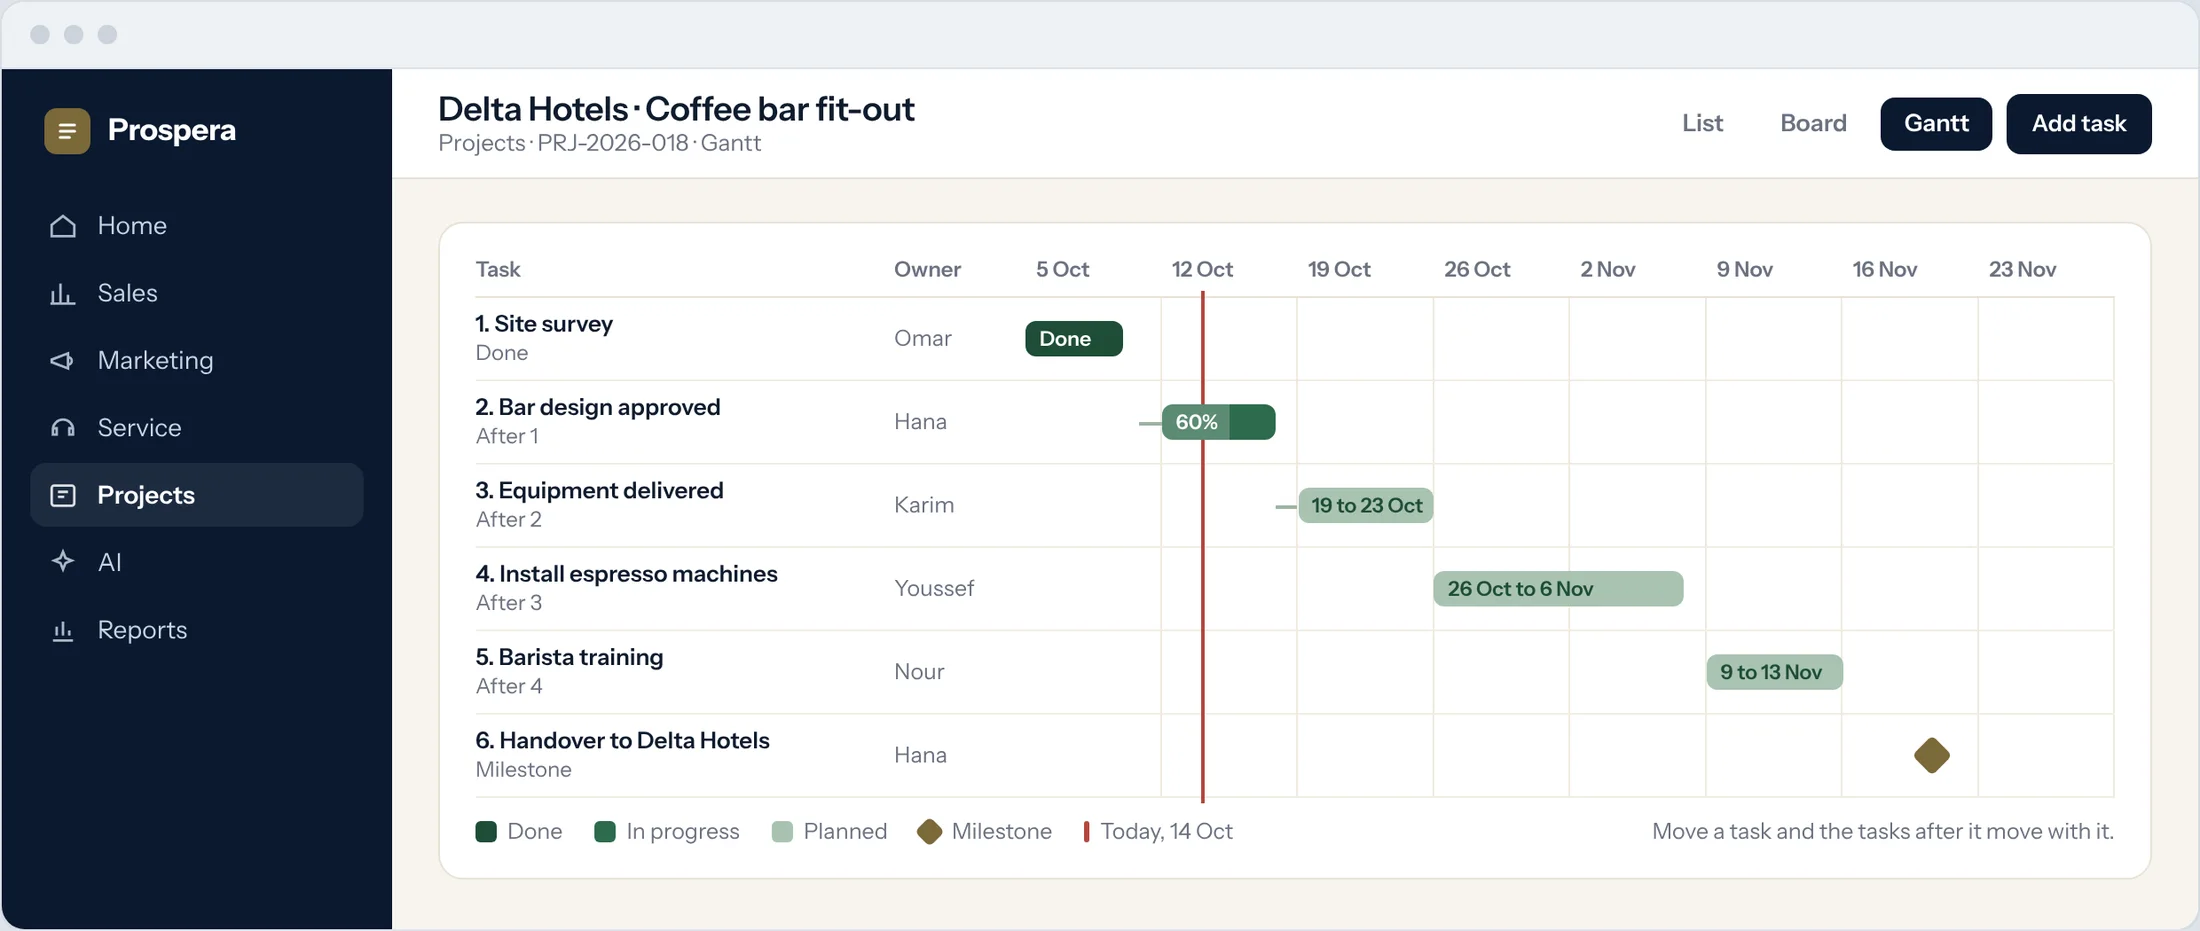
Task: Open task "6. Handover to Delta Hotels"
Action: coord(622,741)
